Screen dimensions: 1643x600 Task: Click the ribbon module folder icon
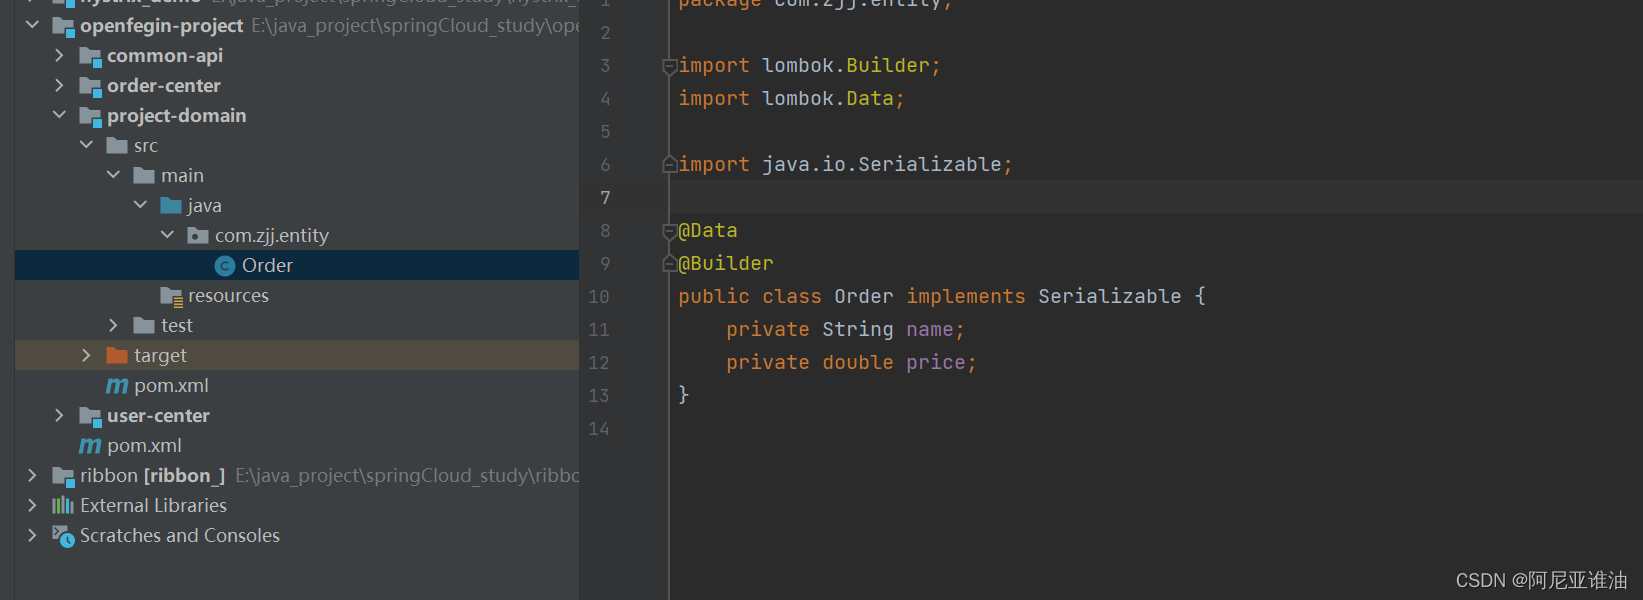tap(63, 476)
